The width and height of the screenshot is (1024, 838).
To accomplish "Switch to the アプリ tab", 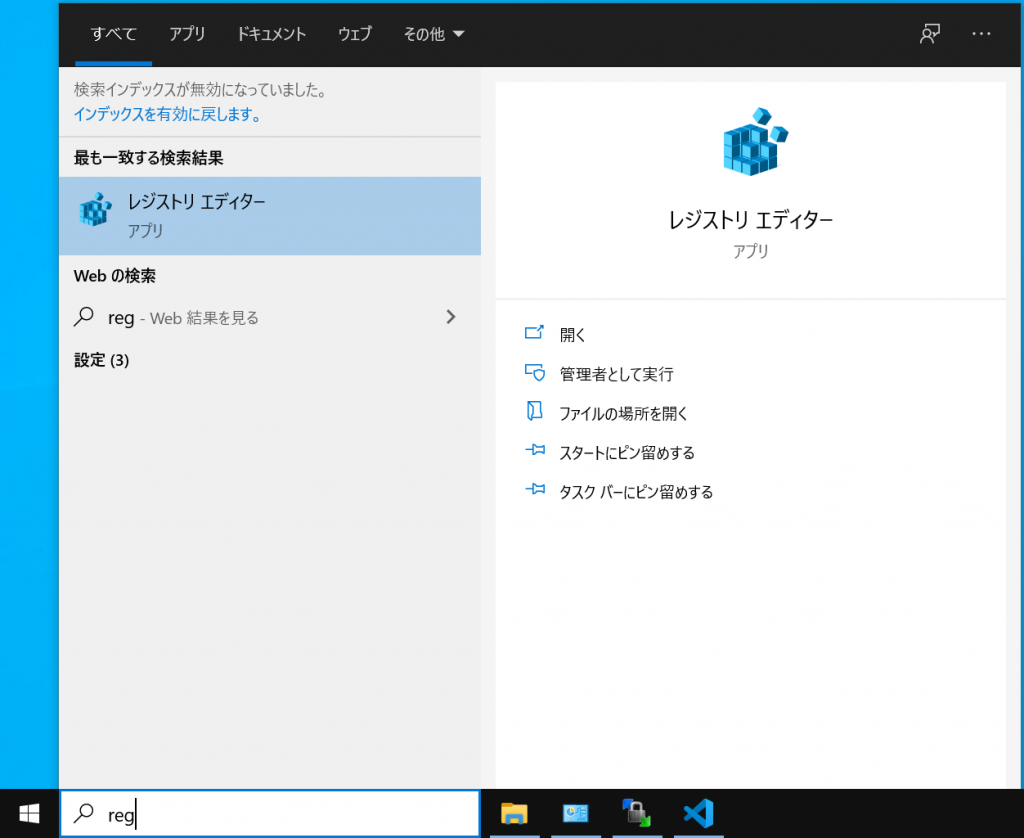I will point(187,34).
